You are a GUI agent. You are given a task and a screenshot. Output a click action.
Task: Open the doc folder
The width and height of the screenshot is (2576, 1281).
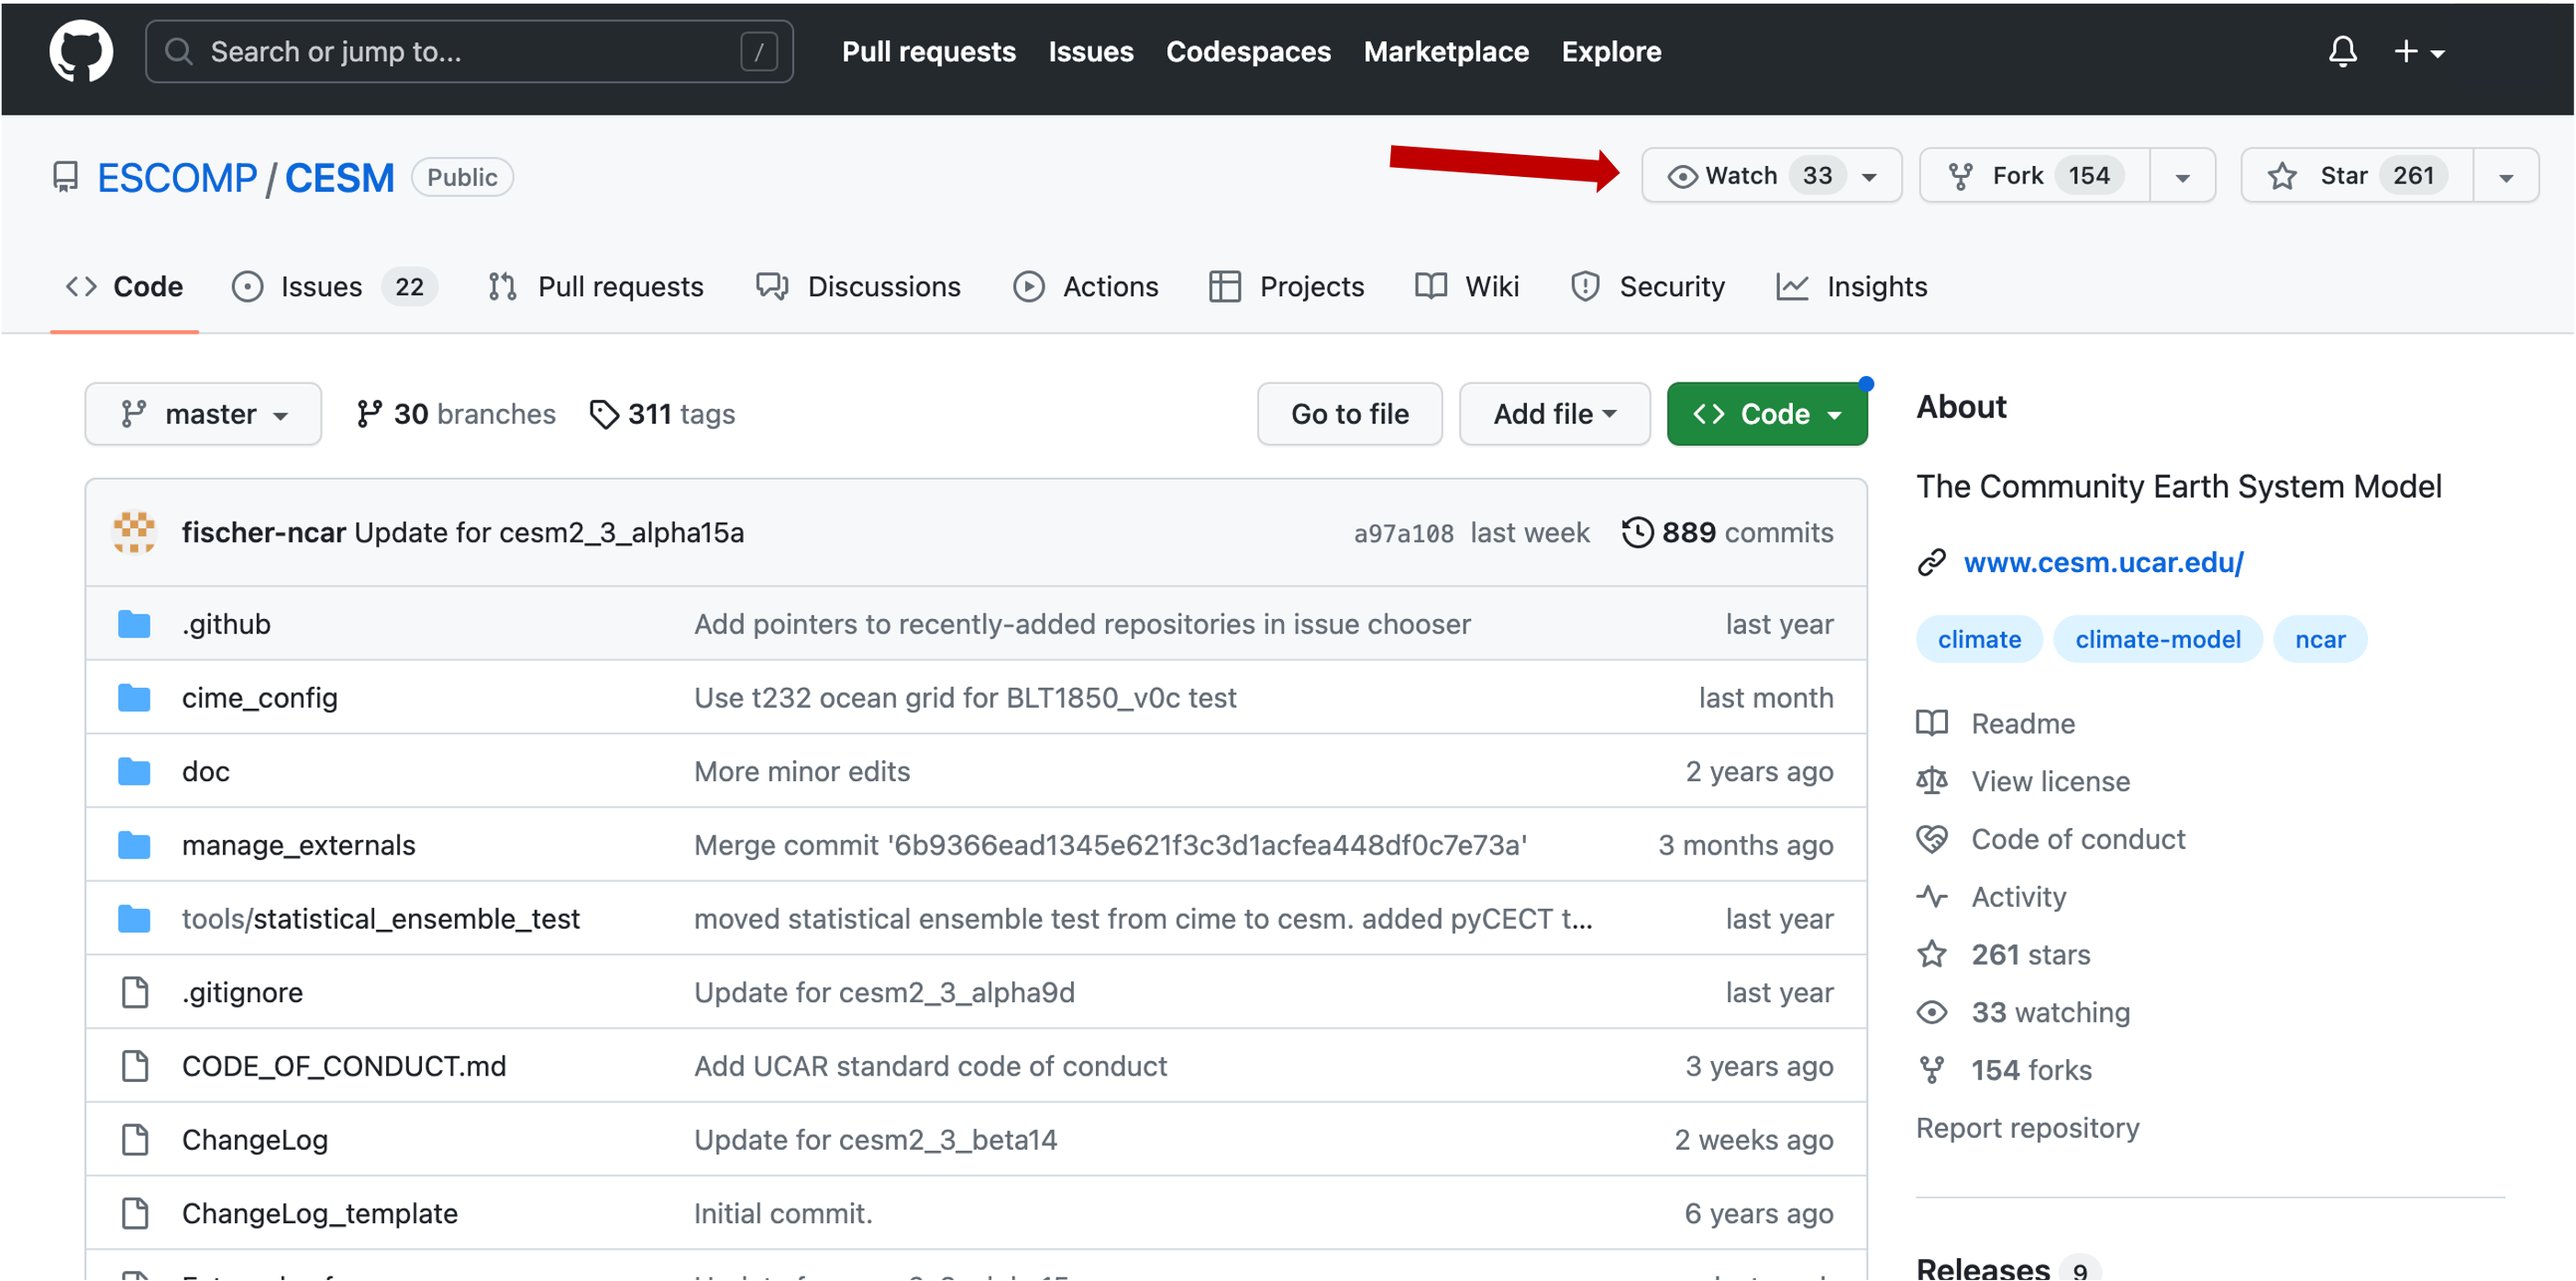click(x=206, y=771)
